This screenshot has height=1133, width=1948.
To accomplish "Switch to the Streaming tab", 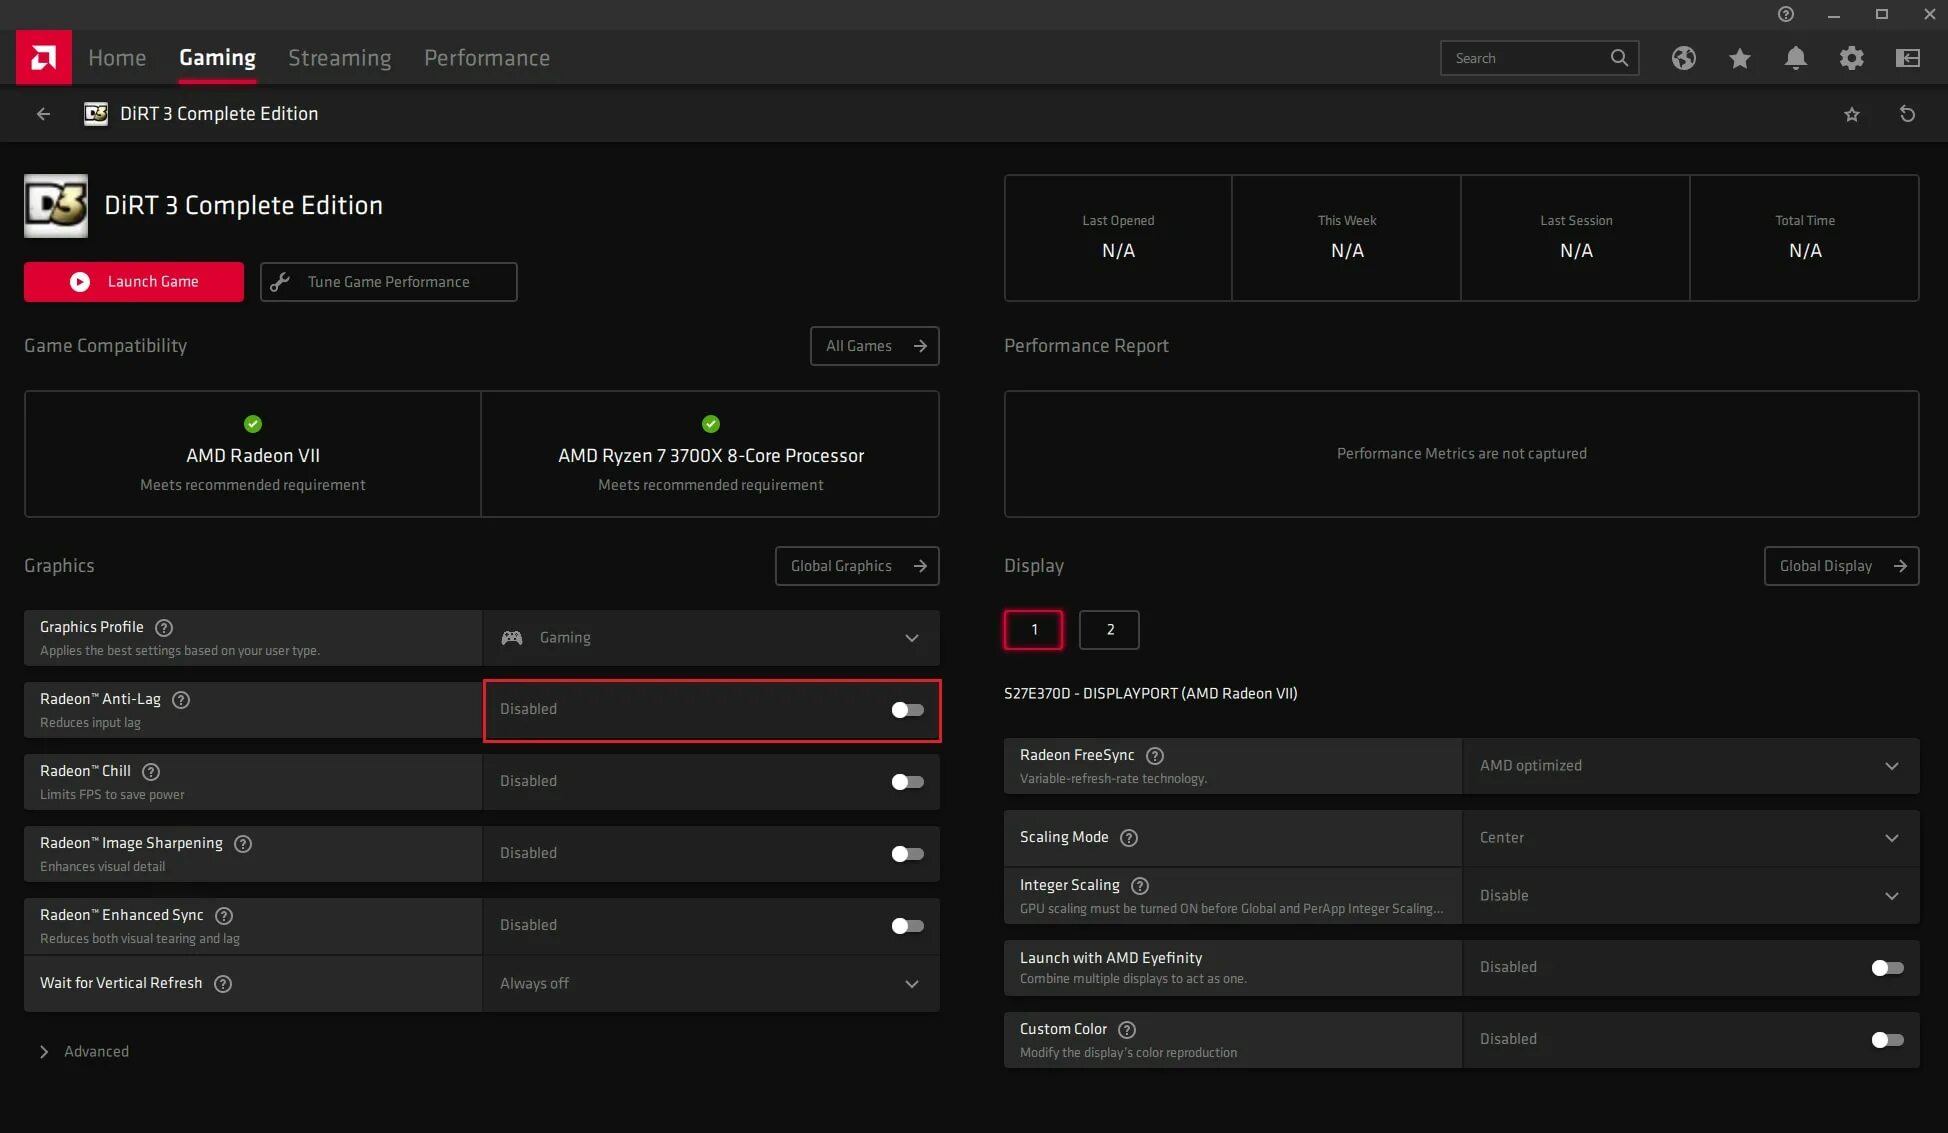I will 339,58.
